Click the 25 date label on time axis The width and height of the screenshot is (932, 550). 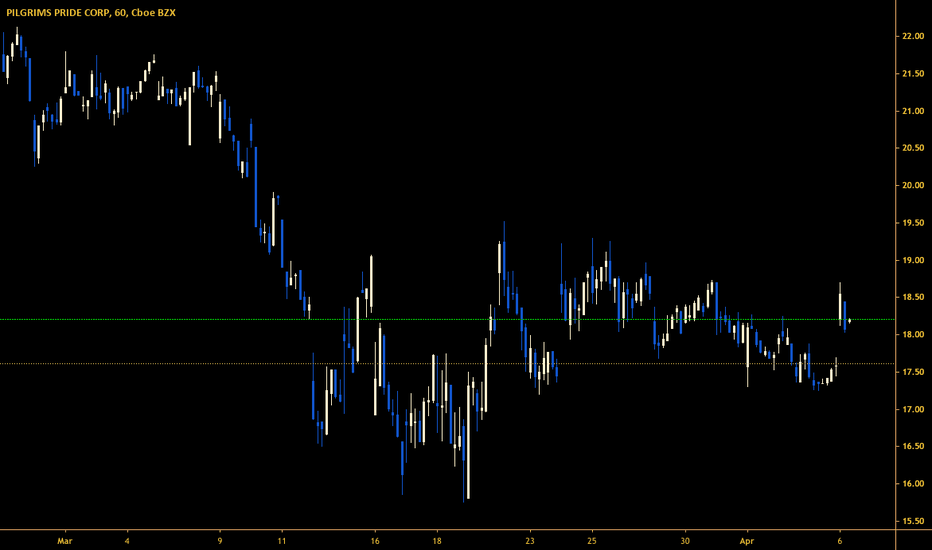[592, 541]
